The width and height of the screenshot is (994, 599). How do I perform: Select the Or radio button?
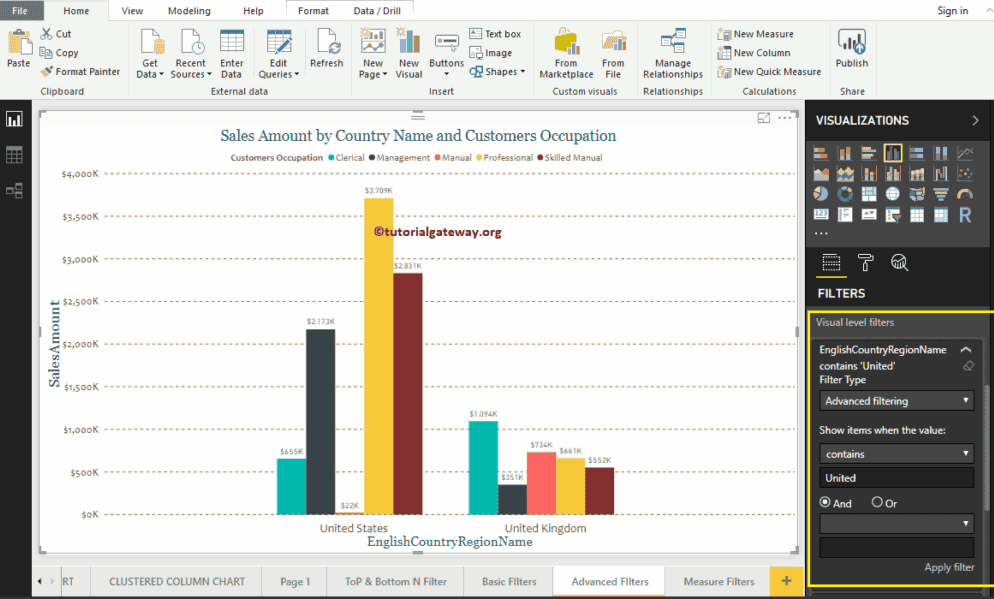877,503
